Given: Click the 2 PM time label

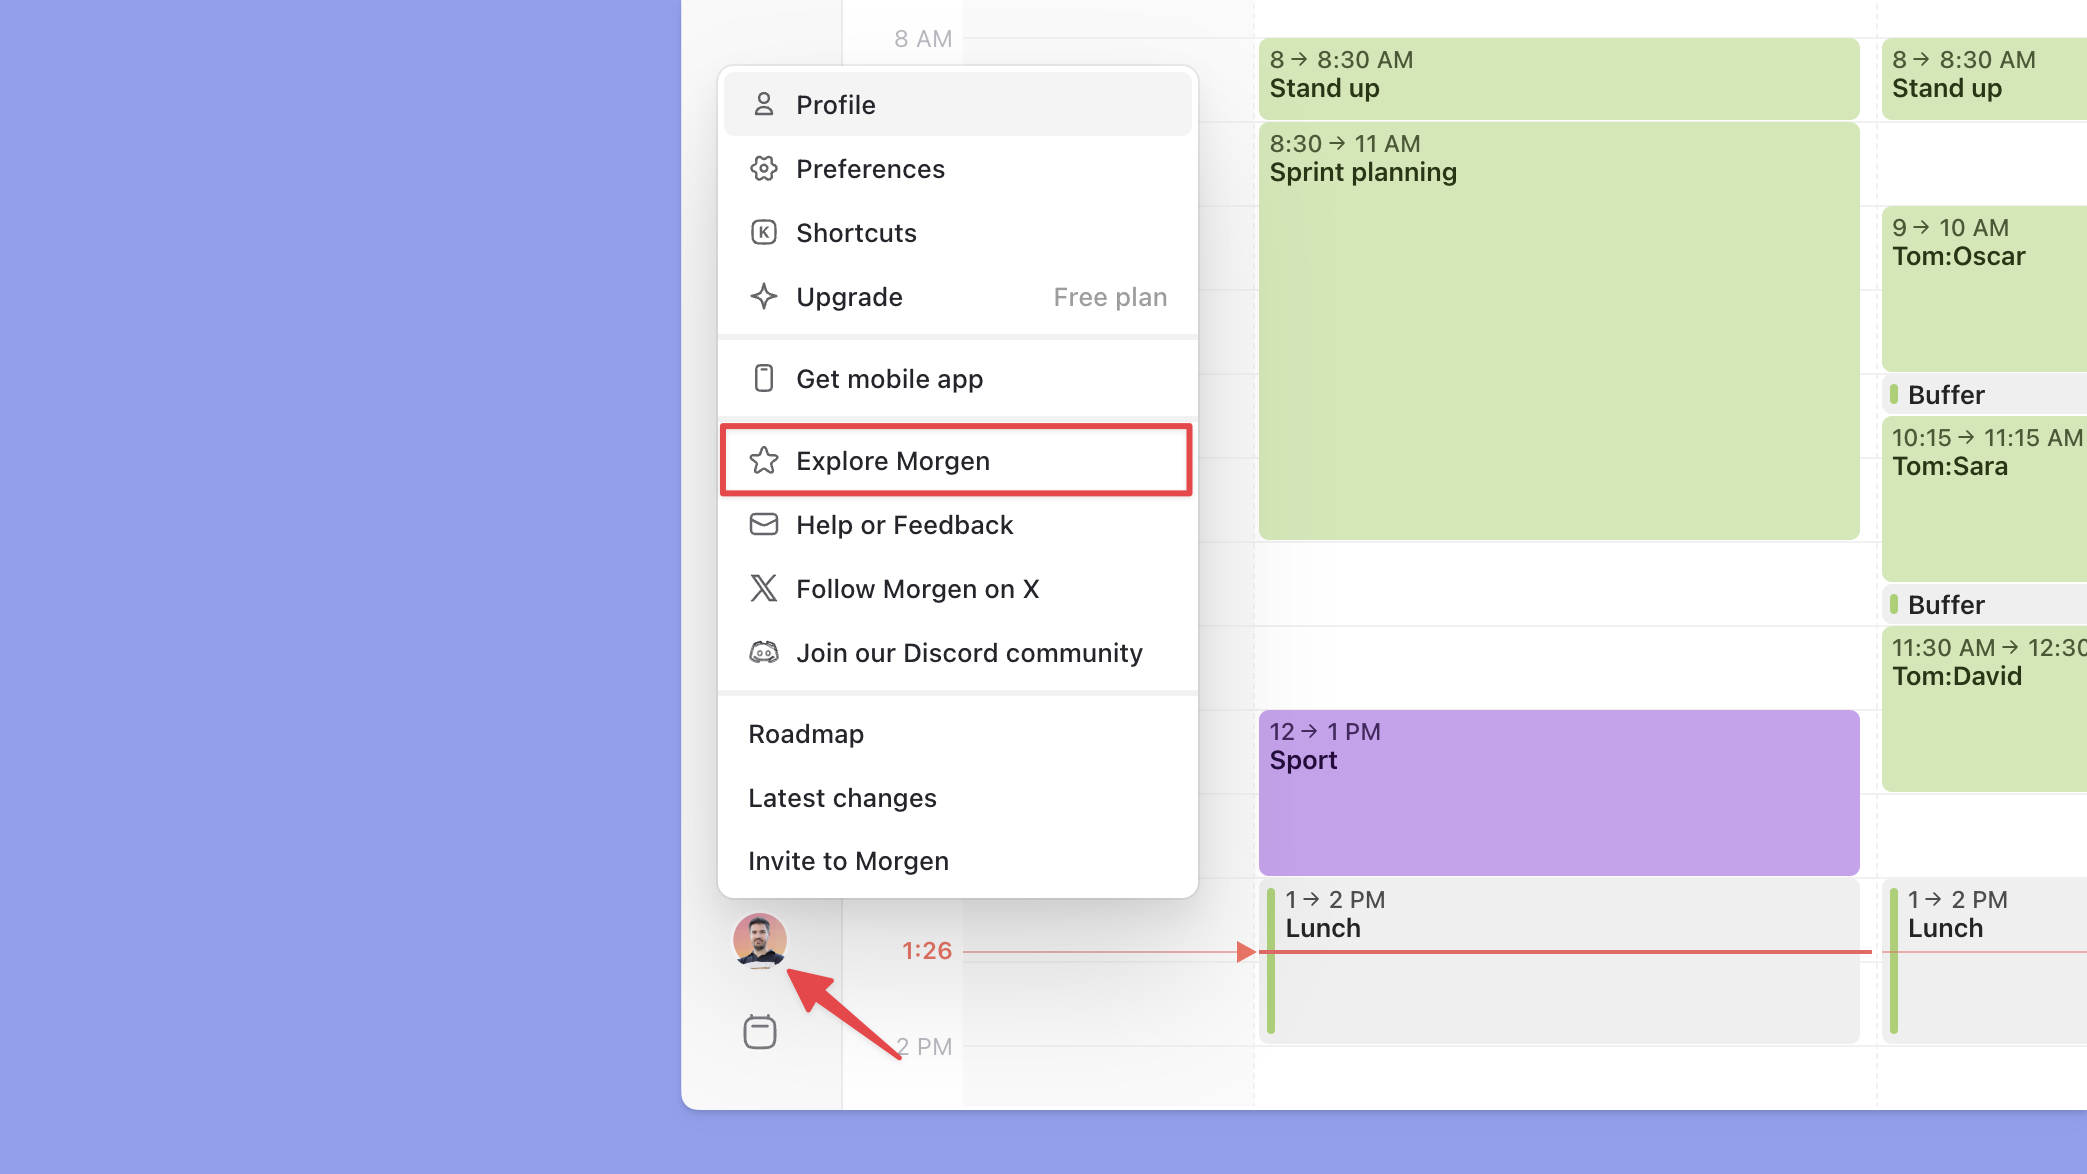Looking at the screenshot, I should click(923, 1047).
